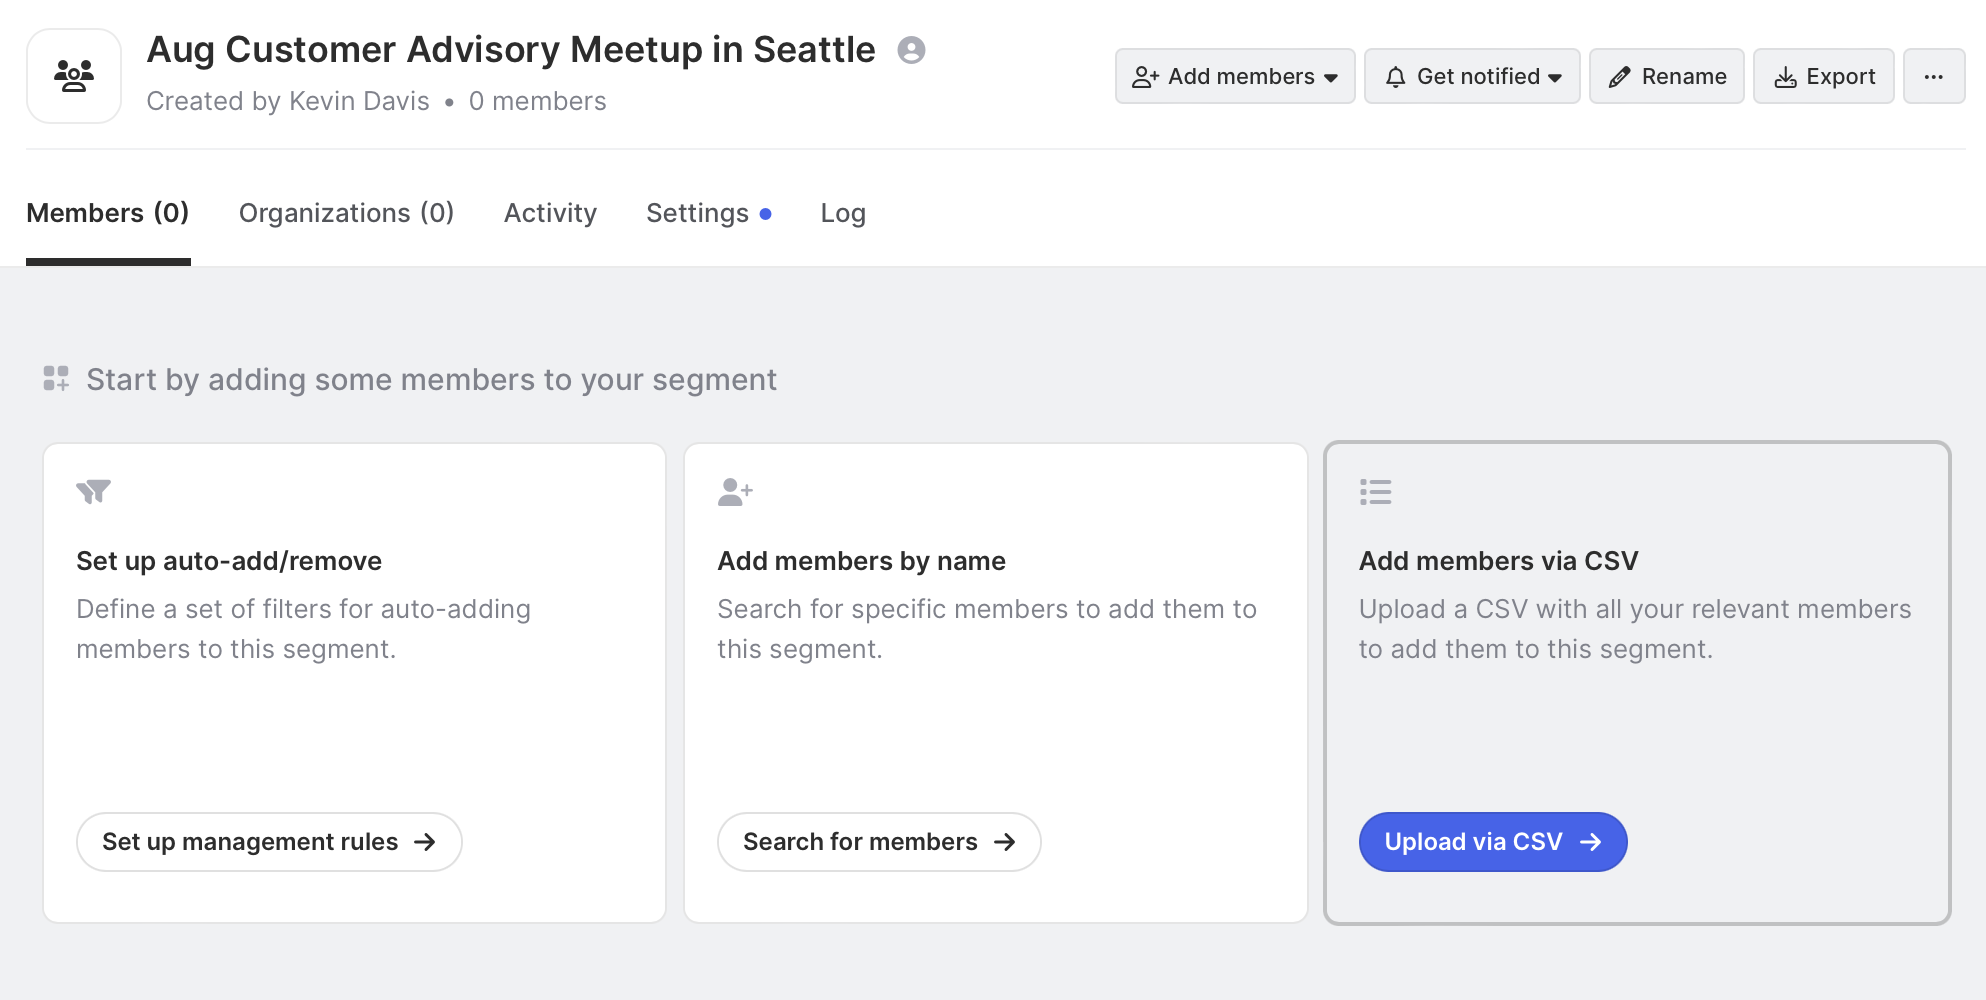Viewport: 1986px width, 1000px height.
Task: Select the Members tab
Action: click(107, 213)
